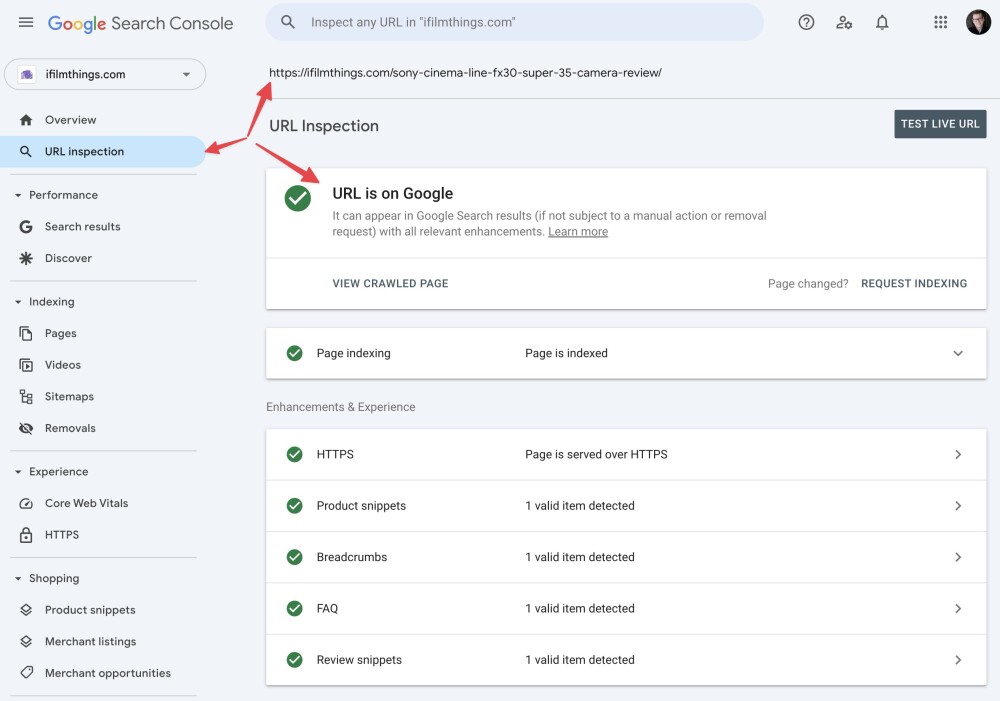Screen dimensions: 1000x701
Task: Click green check icon in FAQ row
Action: coord(295,609)
